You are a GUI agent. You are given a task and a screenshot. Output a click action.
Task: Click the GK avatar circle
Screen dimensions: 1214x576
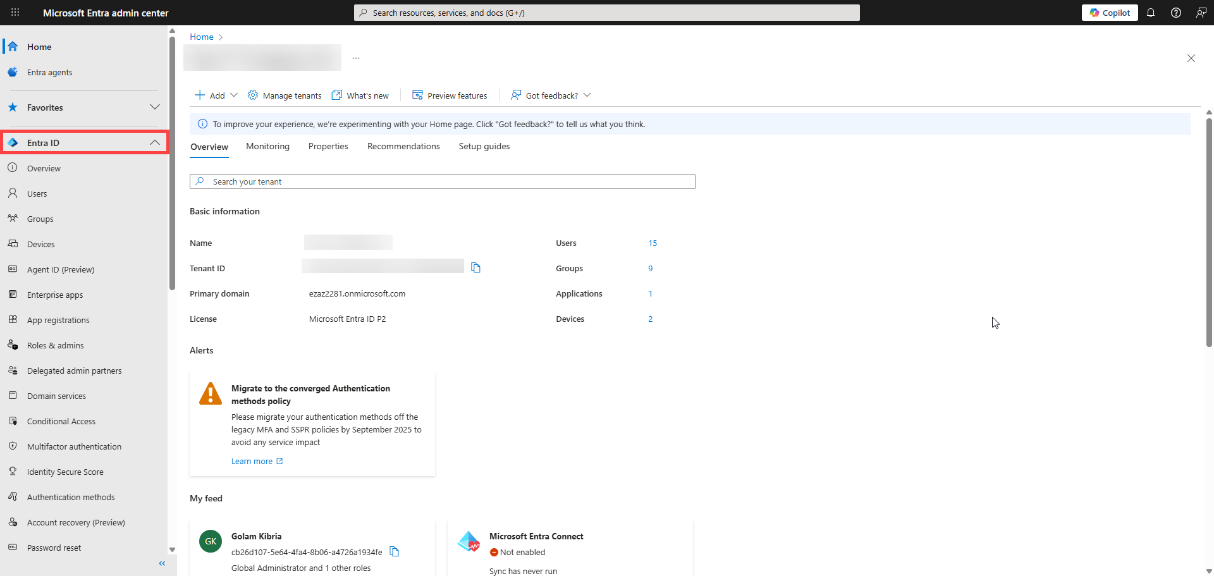211,542
